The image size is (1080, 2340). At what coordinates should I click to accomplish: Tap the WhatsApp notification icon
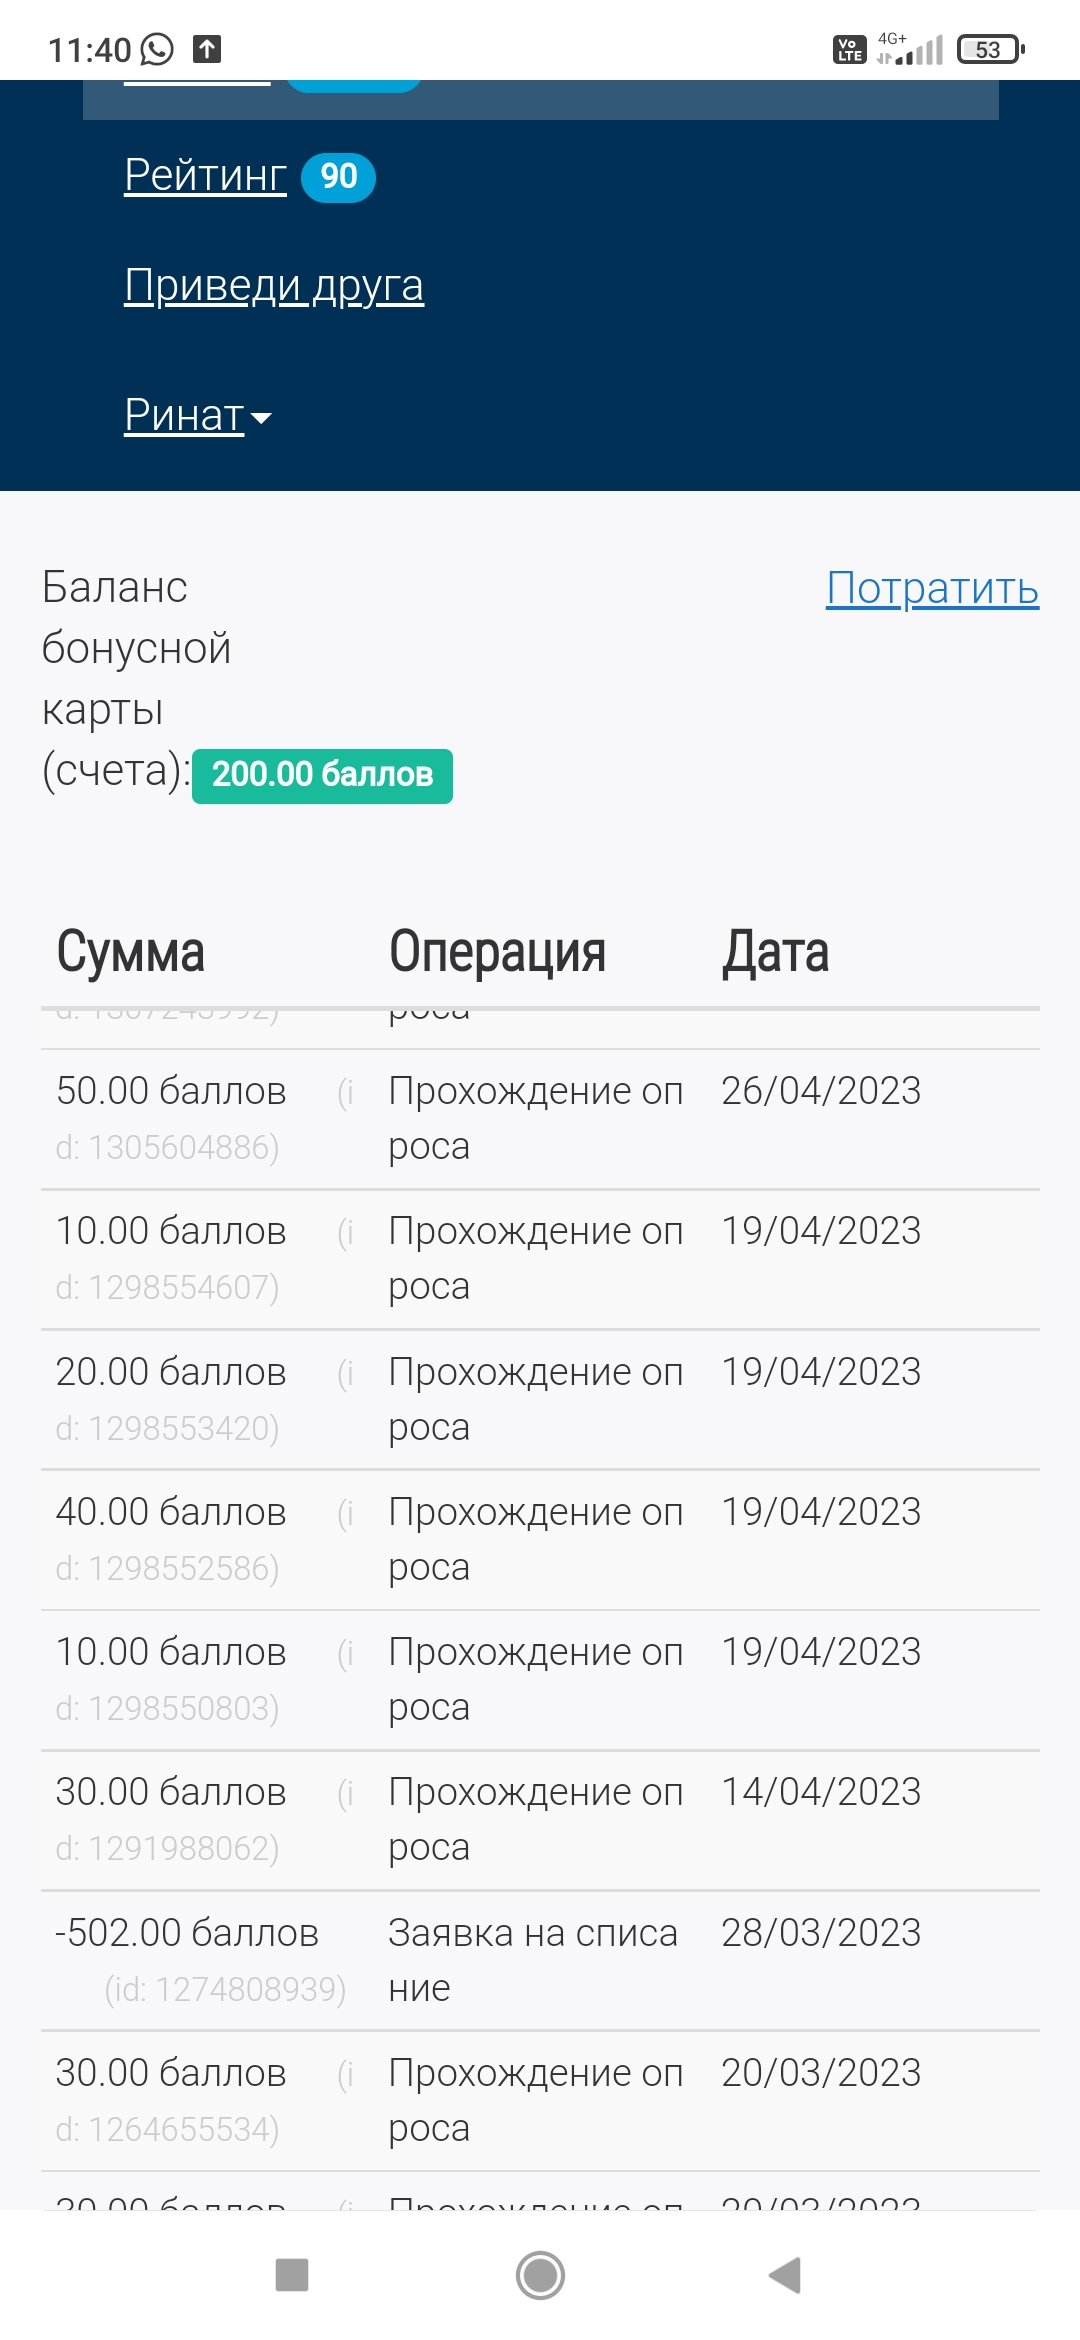point(157,49)
